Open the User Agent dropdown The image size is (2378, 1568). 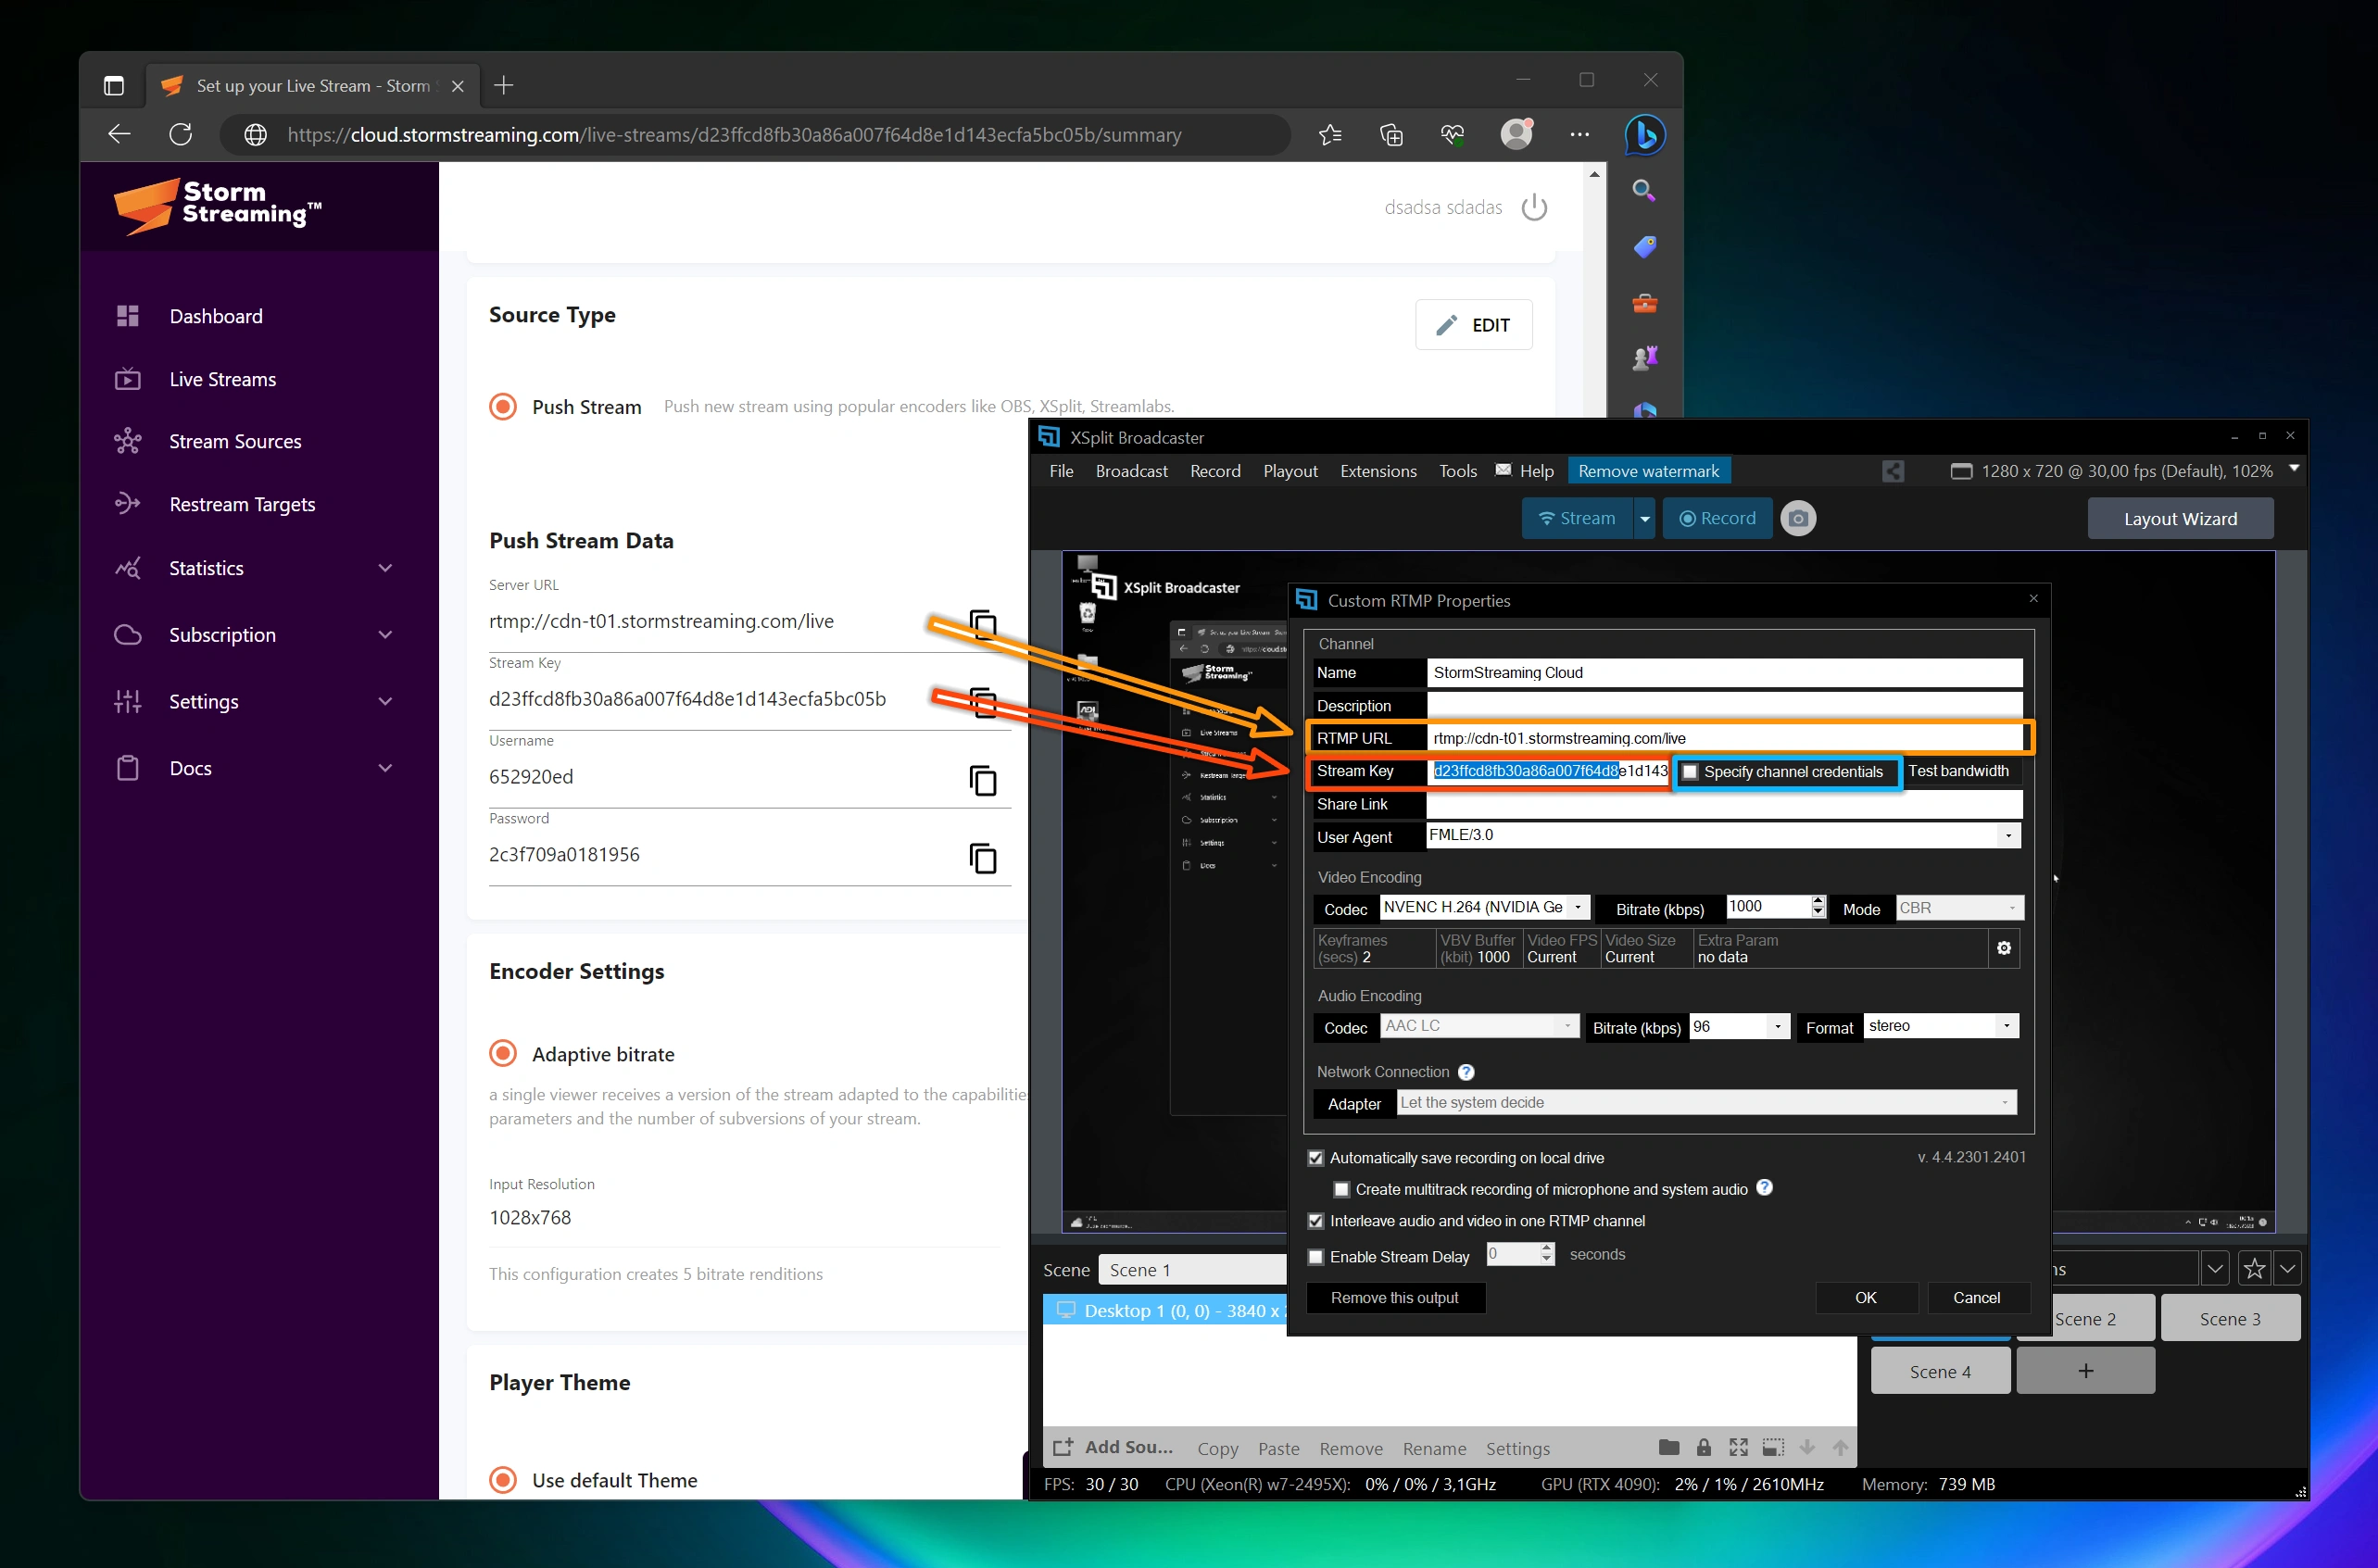(2008, 835)
